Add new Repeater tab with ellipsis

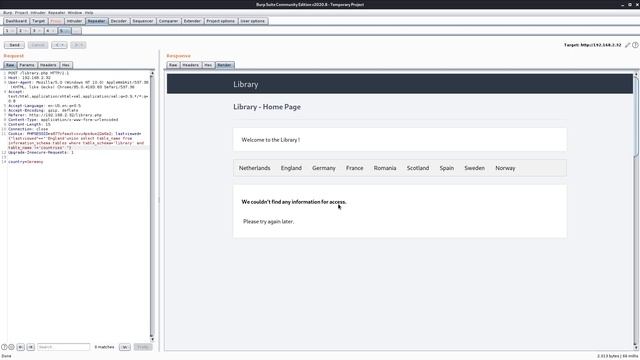76,31
